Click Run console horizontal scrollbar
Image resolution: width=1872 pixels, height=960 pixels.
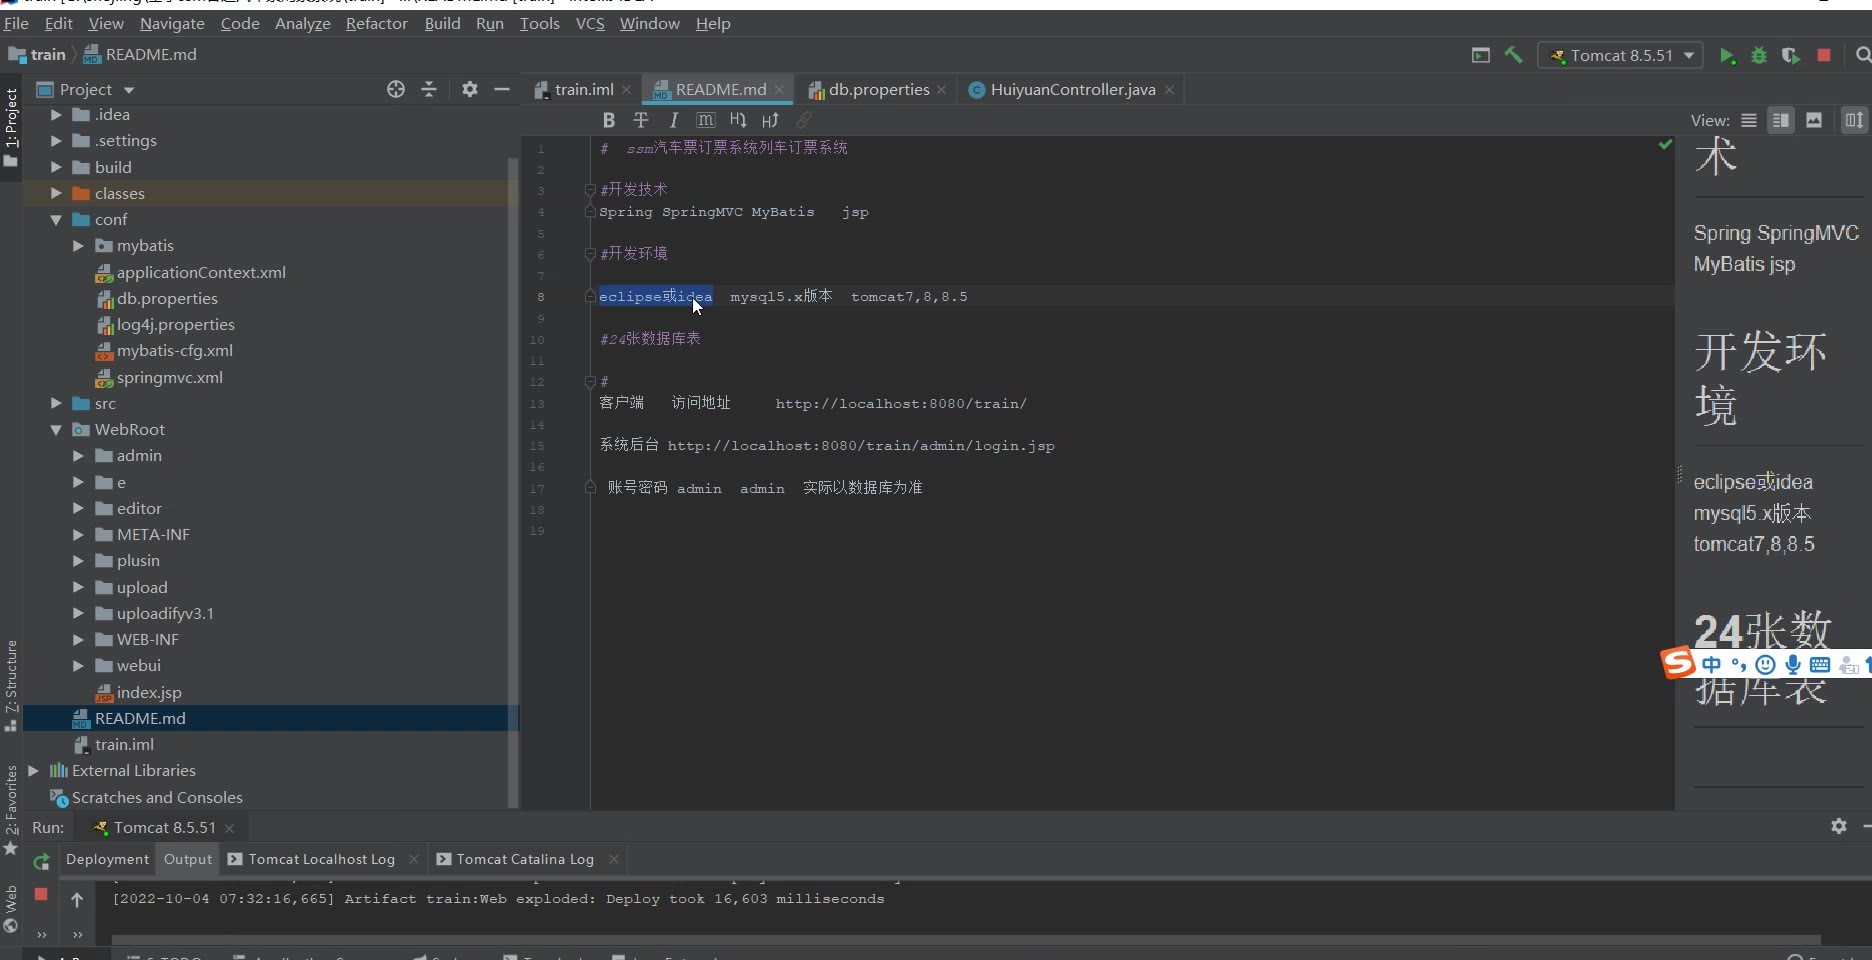pyautogui.click(x=965, y=940)
